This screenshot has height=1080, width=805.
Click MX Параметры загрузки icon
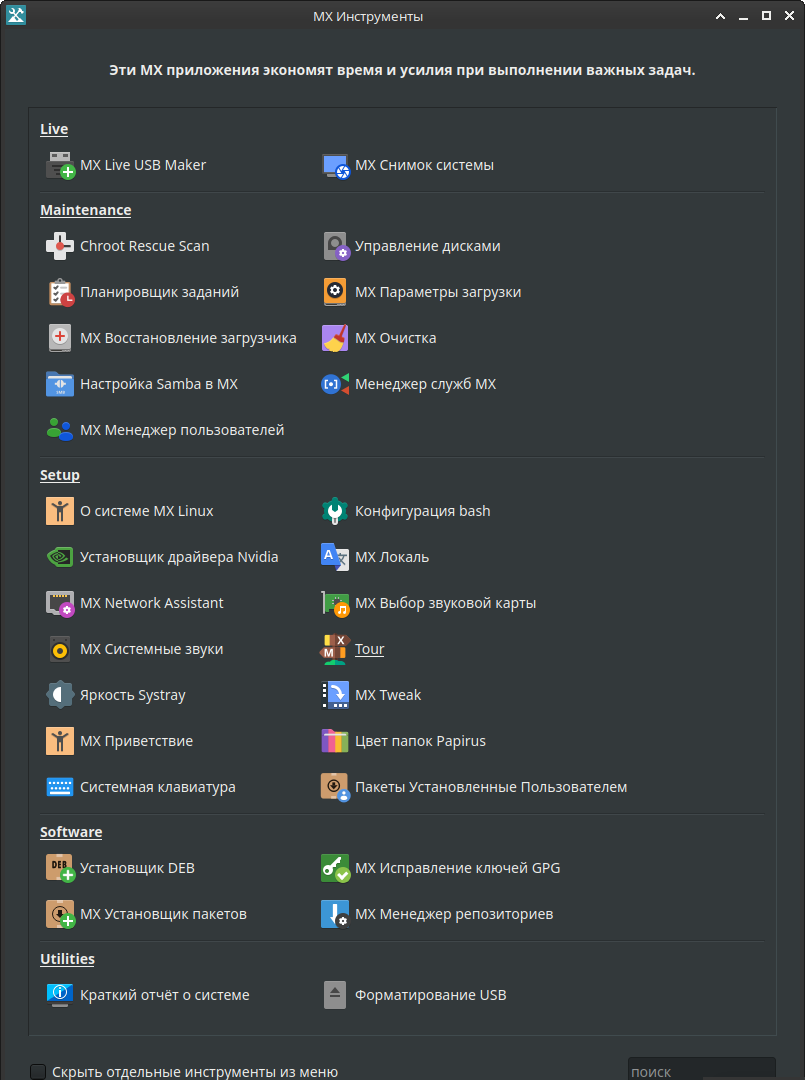pyautogui.click(x=335, y=292)
